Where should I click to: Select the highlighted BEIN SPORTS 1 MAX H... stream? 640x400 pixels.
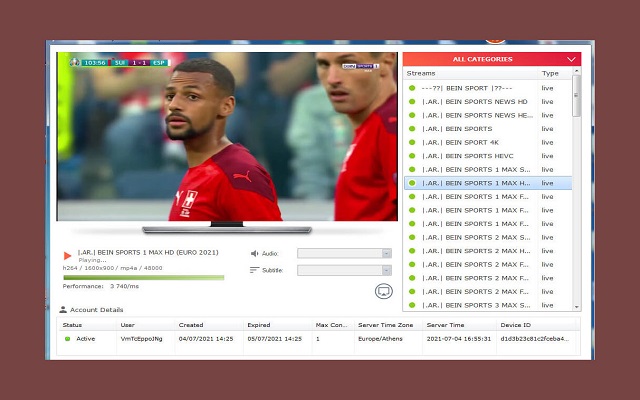488,183
